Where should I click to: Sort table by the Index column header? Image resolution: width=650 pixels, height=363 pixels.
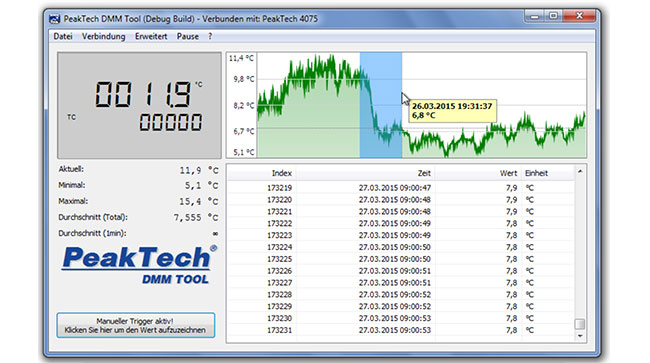pyautogui.click(x=262, y=173)
